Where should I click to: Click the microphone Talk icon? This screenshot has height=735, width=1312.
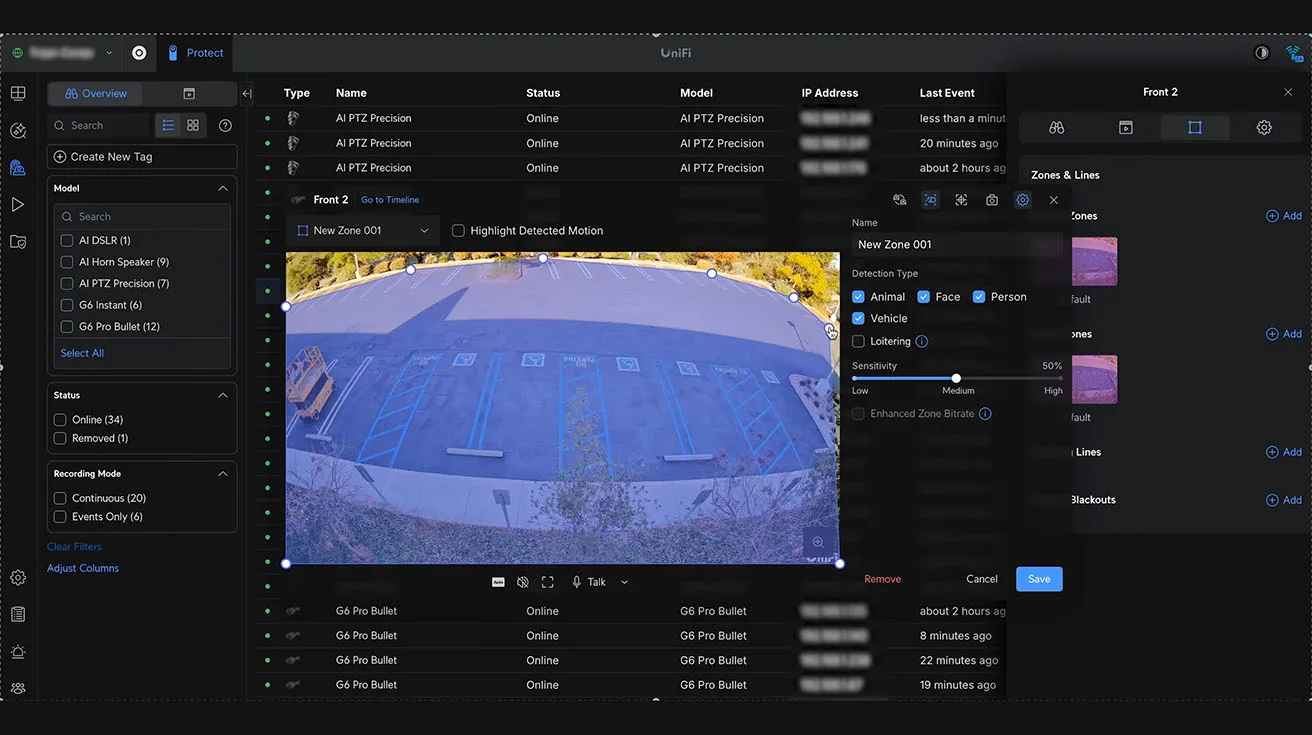[577, 582]
